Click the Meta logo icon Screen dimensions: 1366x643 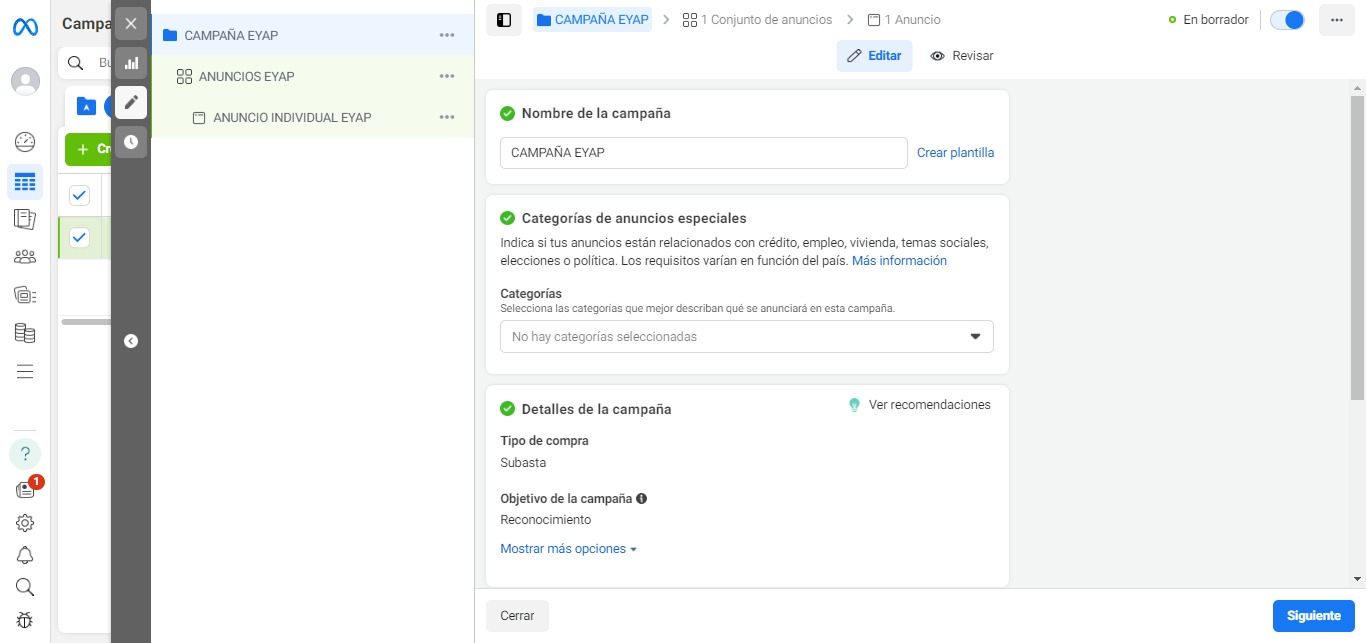pos(25,27)
